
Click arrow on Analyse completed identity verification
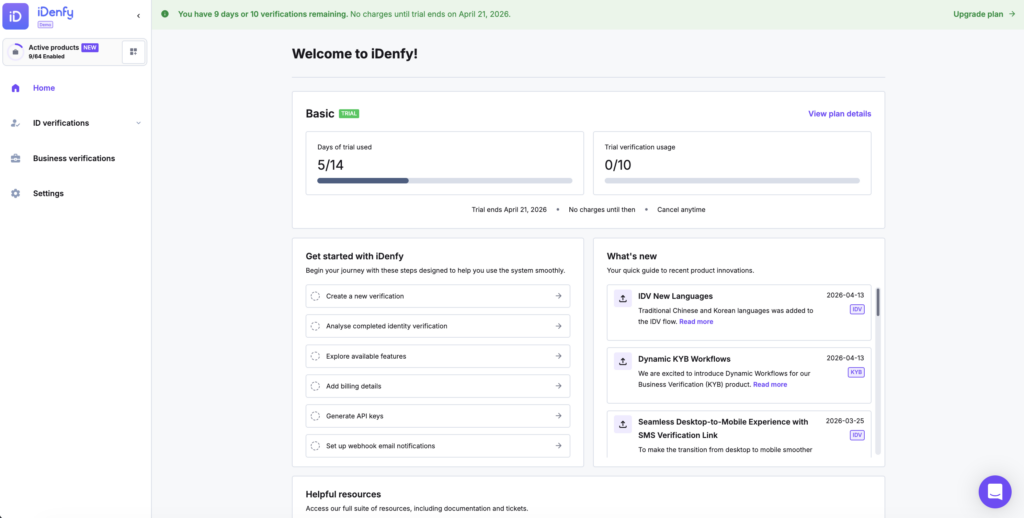tap(558, 326)
